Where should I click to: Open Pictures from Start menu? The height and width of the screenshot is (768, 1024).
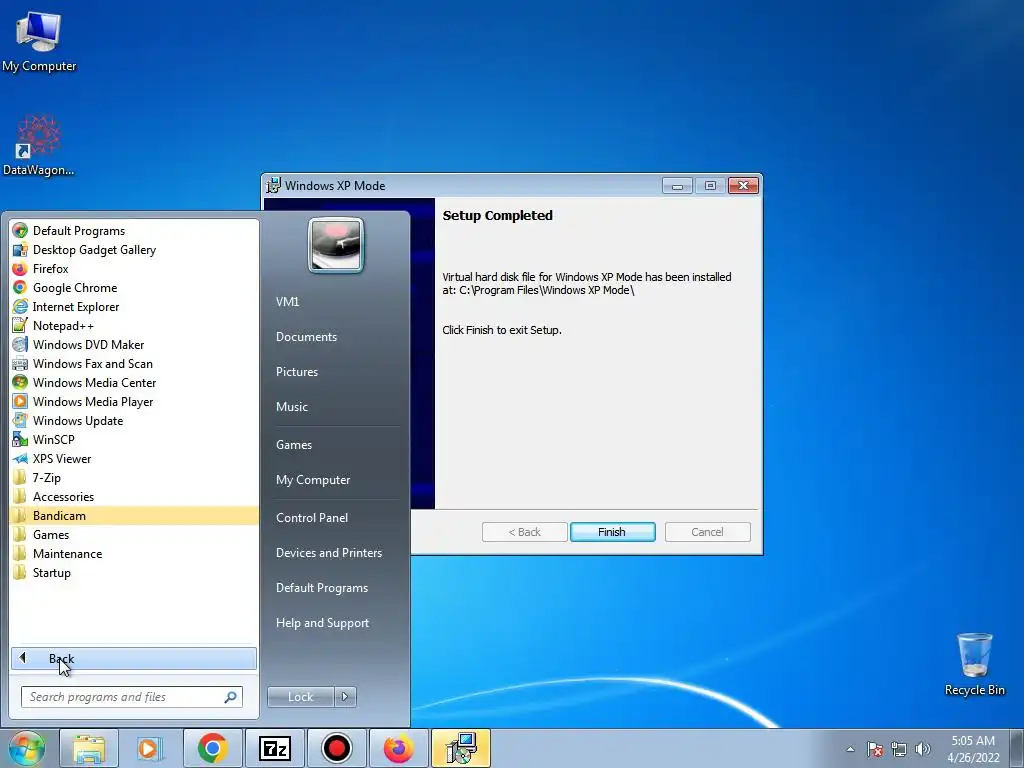point(296,372)
